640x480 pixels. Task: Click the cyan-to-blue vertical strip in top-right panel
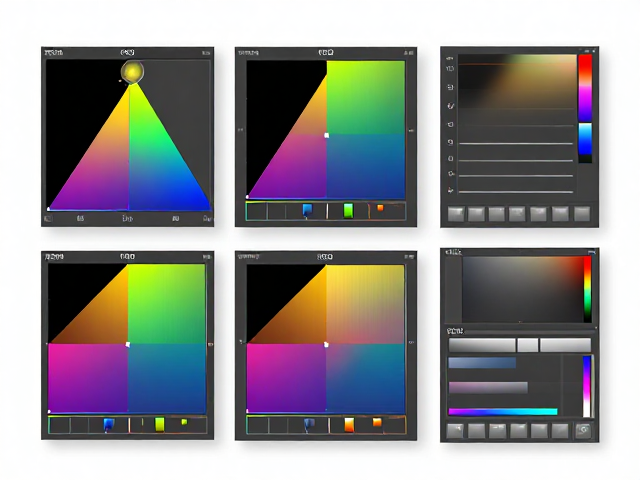click(x=585, y=139)
